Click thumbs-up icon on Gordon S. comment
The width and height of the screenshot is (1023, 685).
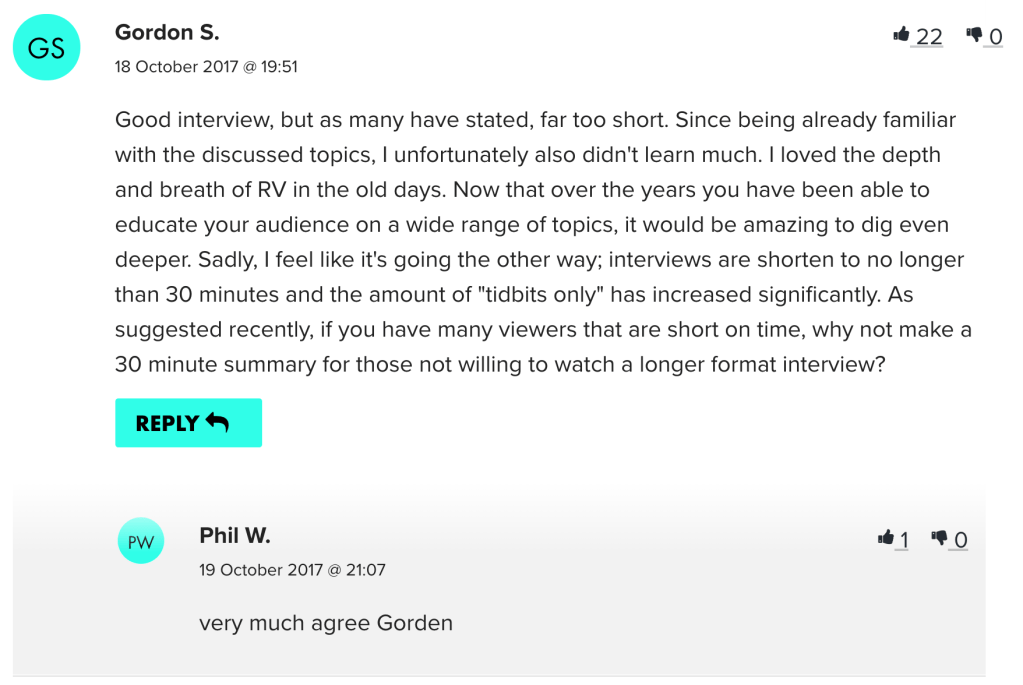901,35
